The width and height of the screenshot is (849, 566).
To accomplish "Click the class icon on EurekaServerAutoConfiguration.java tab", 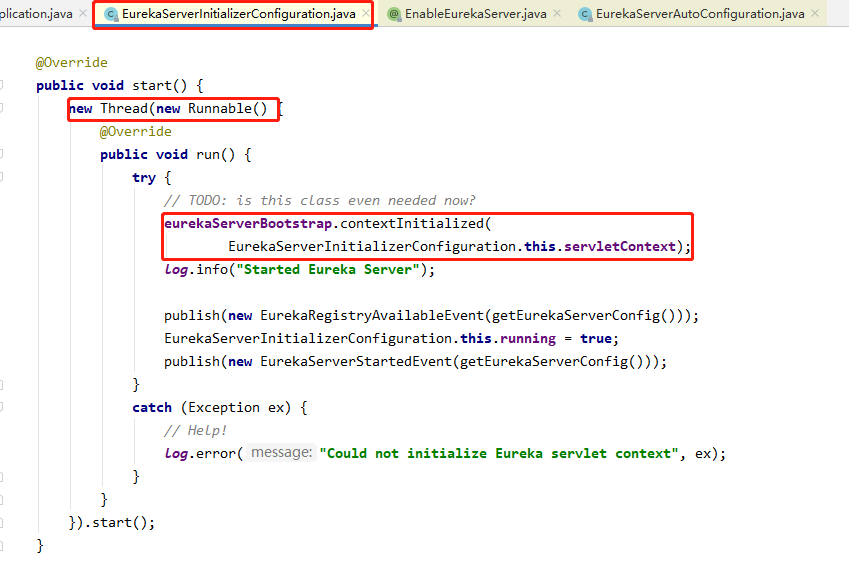I will [x=585, y=15].
